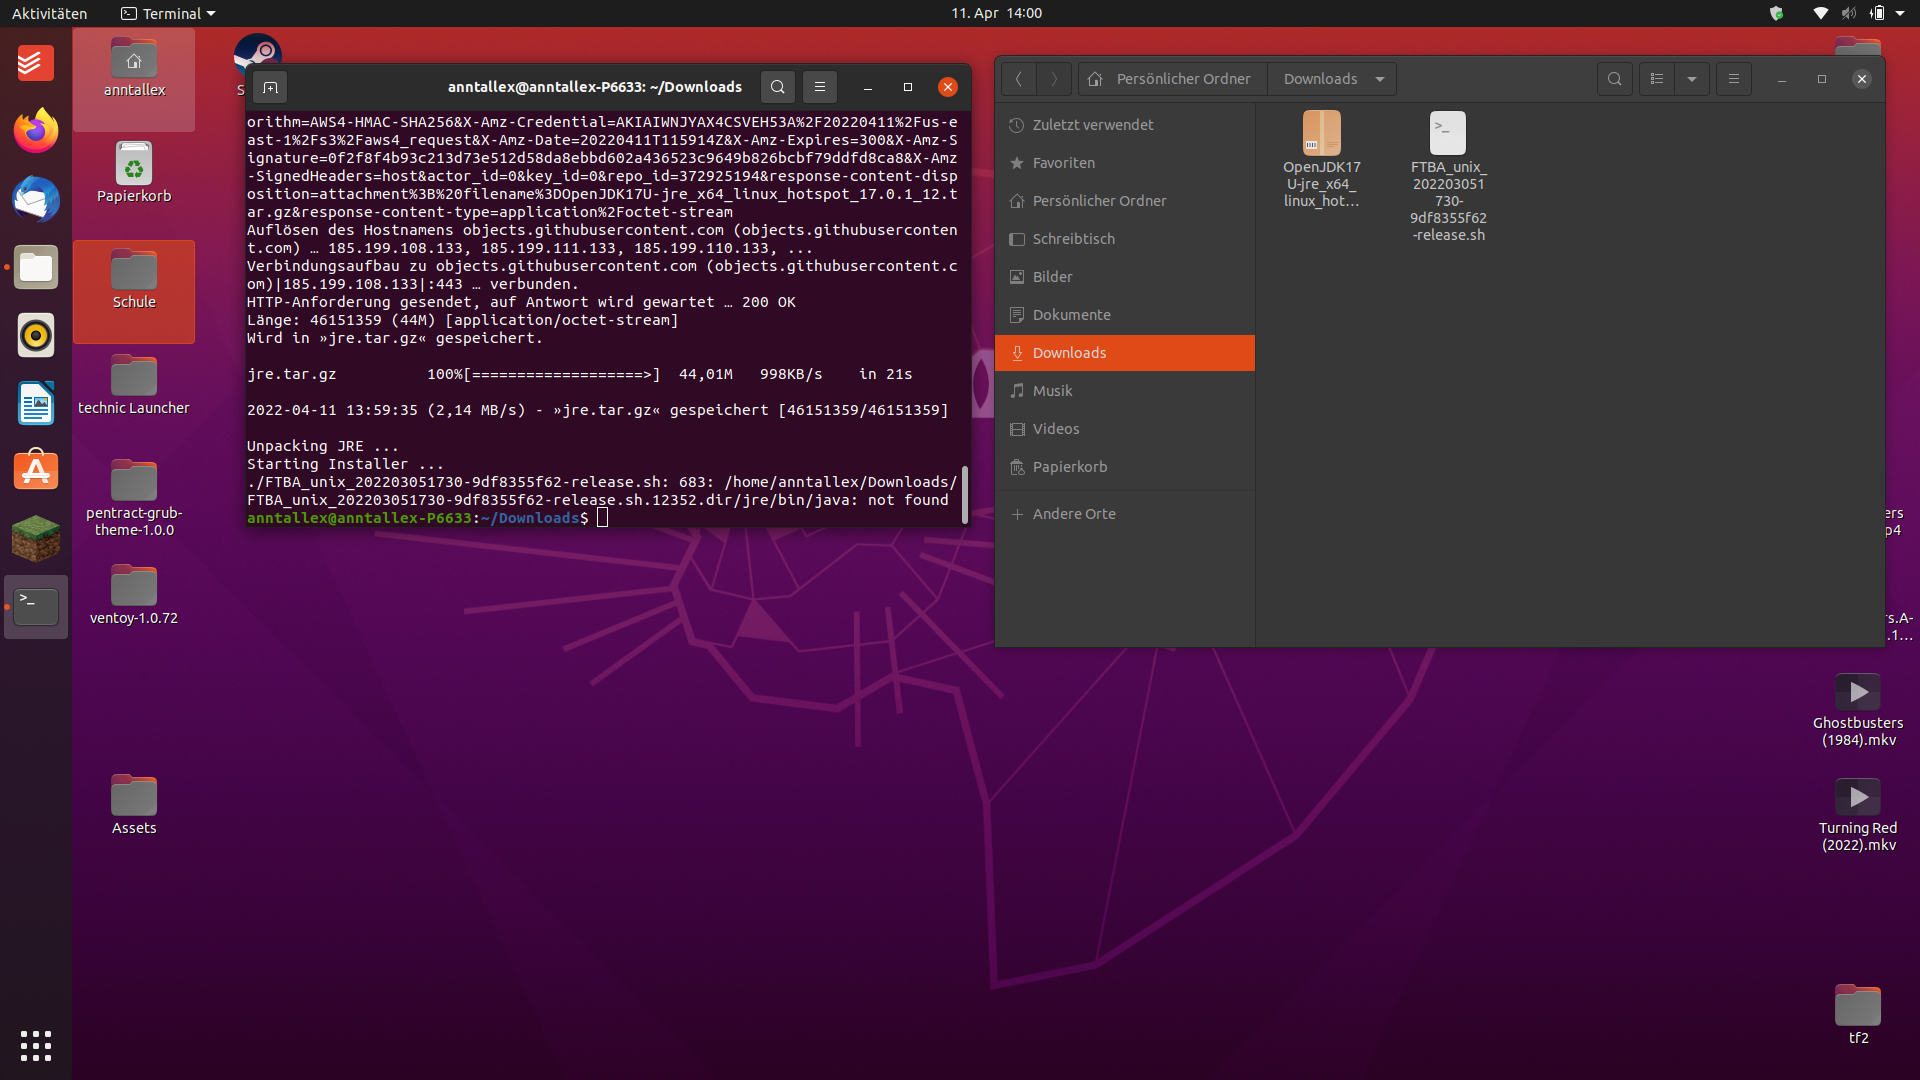Select the FTBA_unix release.sh script file
This screenshot has height=1080, width=1920.
(1448, 176)
